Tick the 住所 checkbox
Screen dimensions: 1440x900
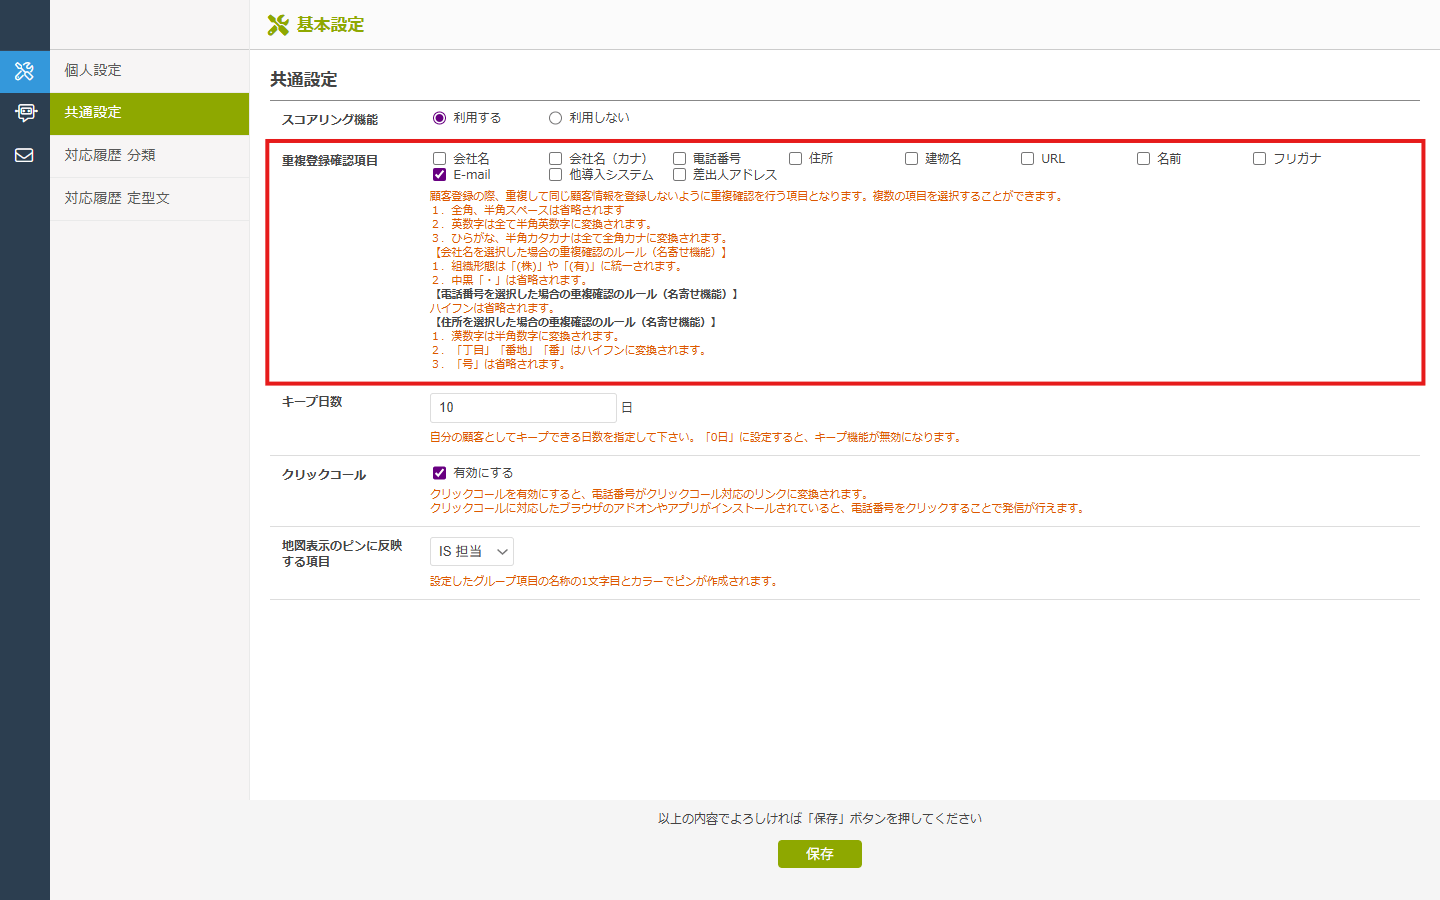(x=795, y=159)
